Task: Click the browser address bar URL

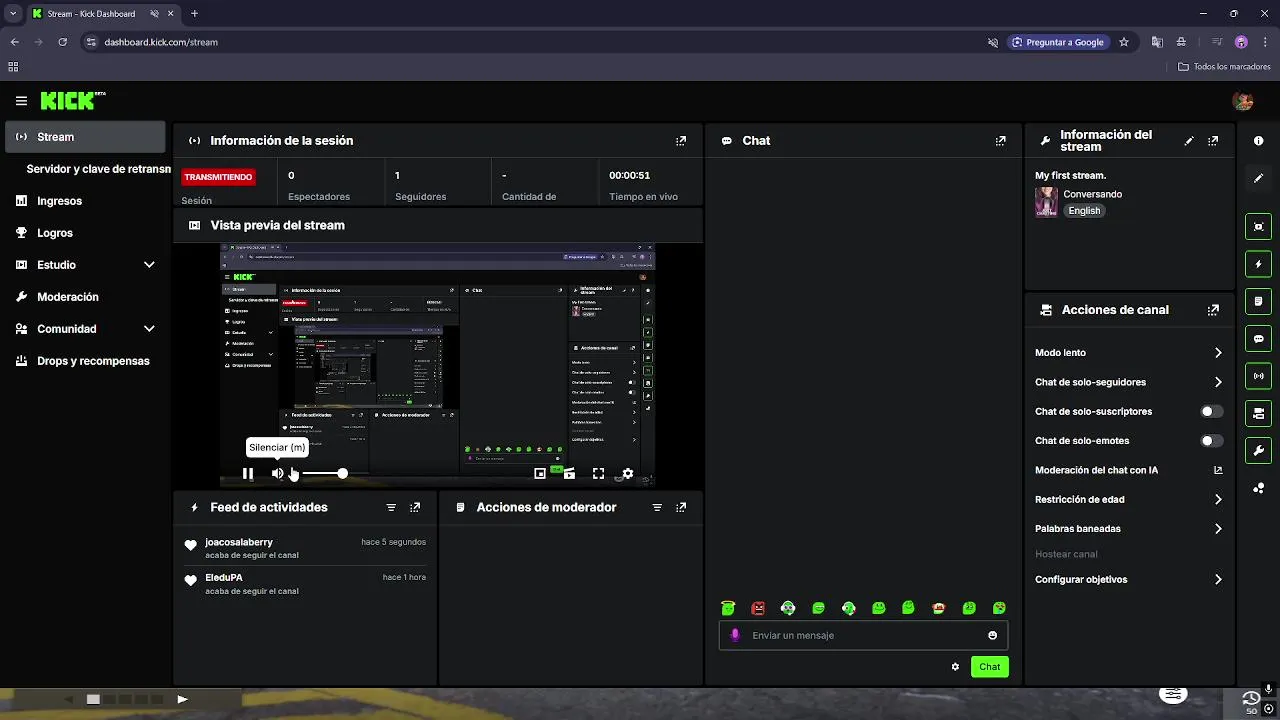Action: click(161, 42)
